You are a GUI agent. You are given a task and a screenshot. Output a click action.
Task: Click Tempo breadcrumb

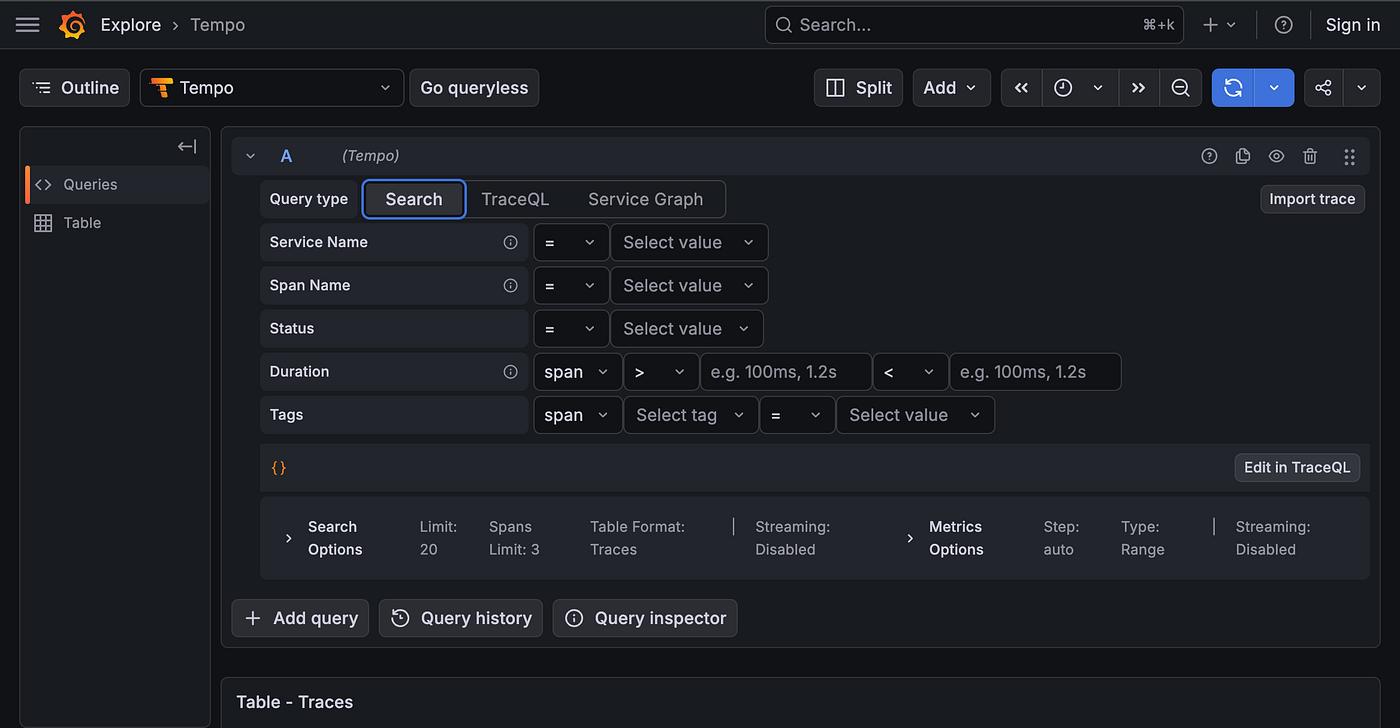218,25
